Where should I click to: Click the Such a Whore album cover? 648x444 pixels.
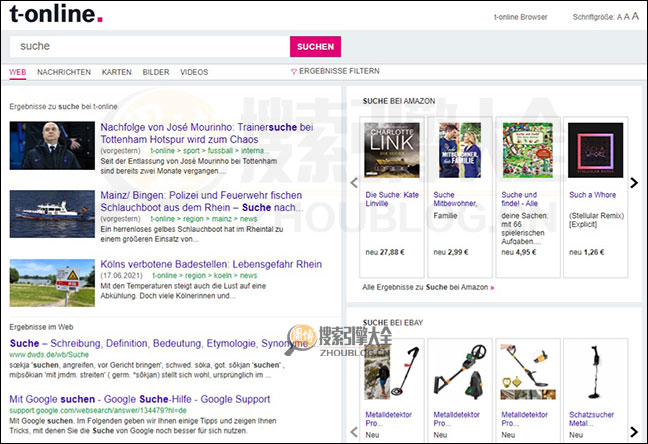click(x=596, y=150)
